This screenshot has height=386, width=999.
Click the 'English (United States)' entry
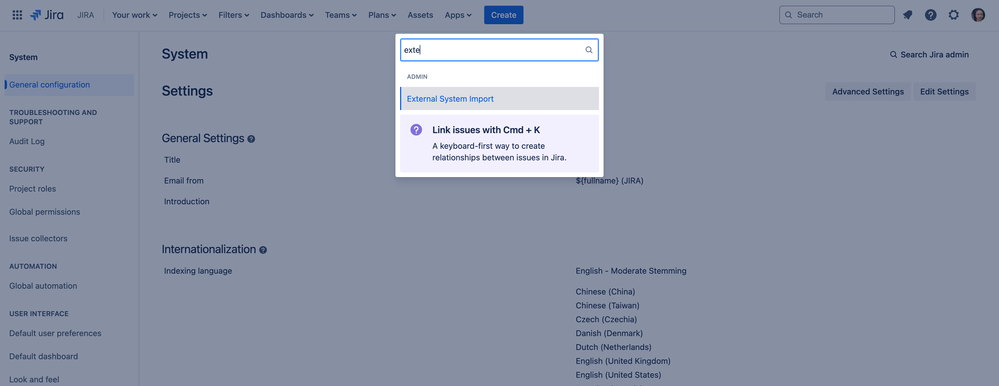click(618, 375)
